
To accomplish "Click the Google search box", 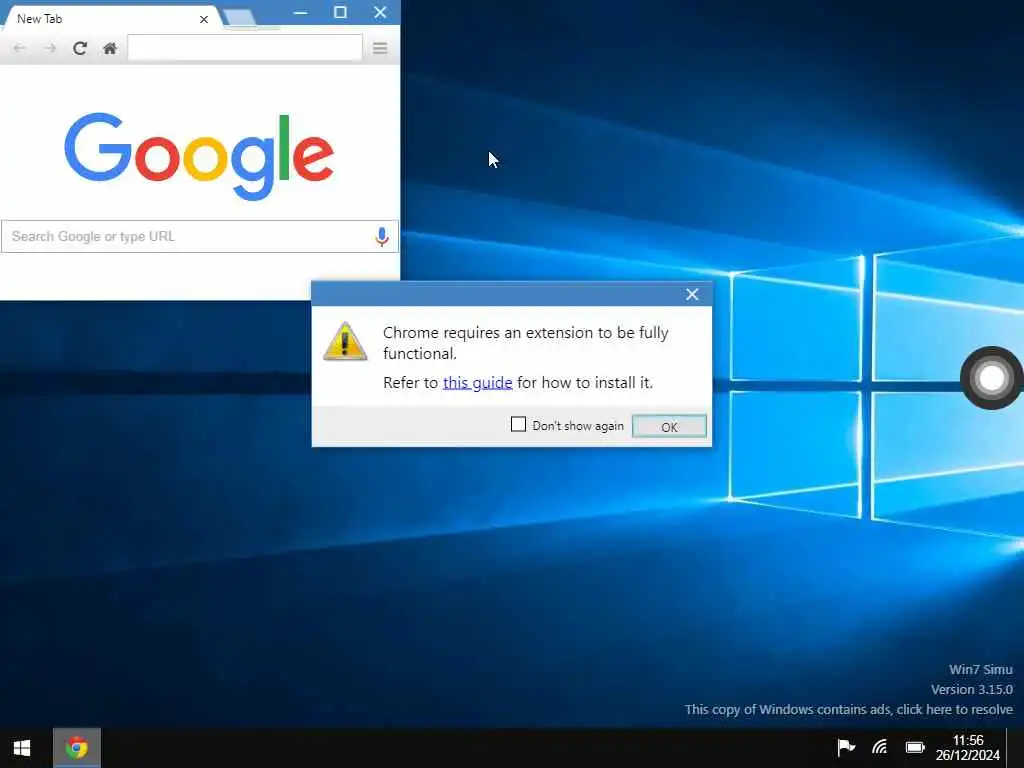I will point(199,236).
